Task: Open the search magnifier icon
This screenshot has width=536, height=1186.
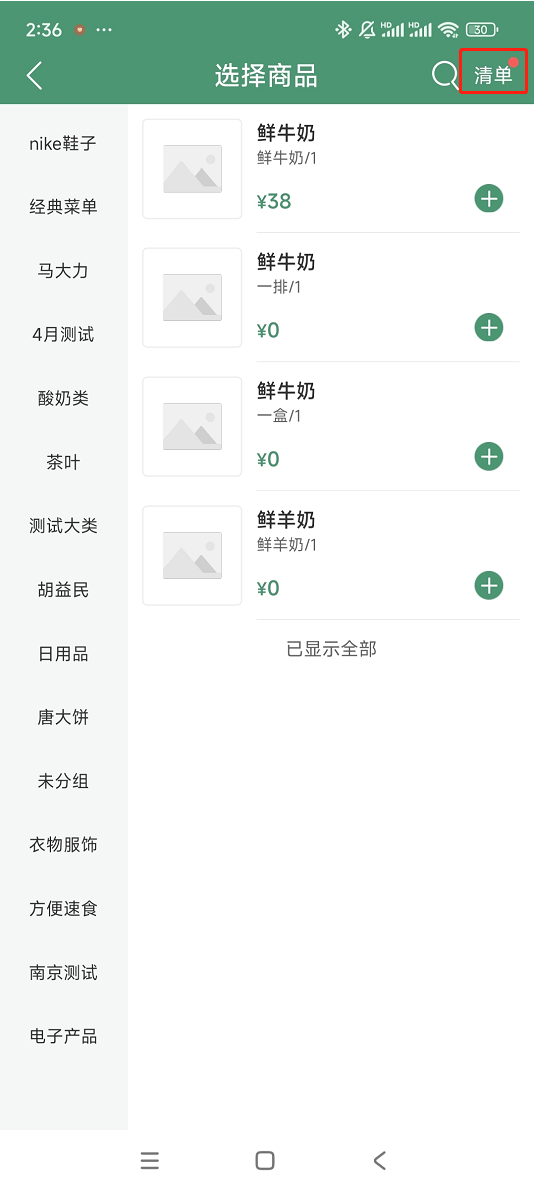Action: click(x=445, y=75)
